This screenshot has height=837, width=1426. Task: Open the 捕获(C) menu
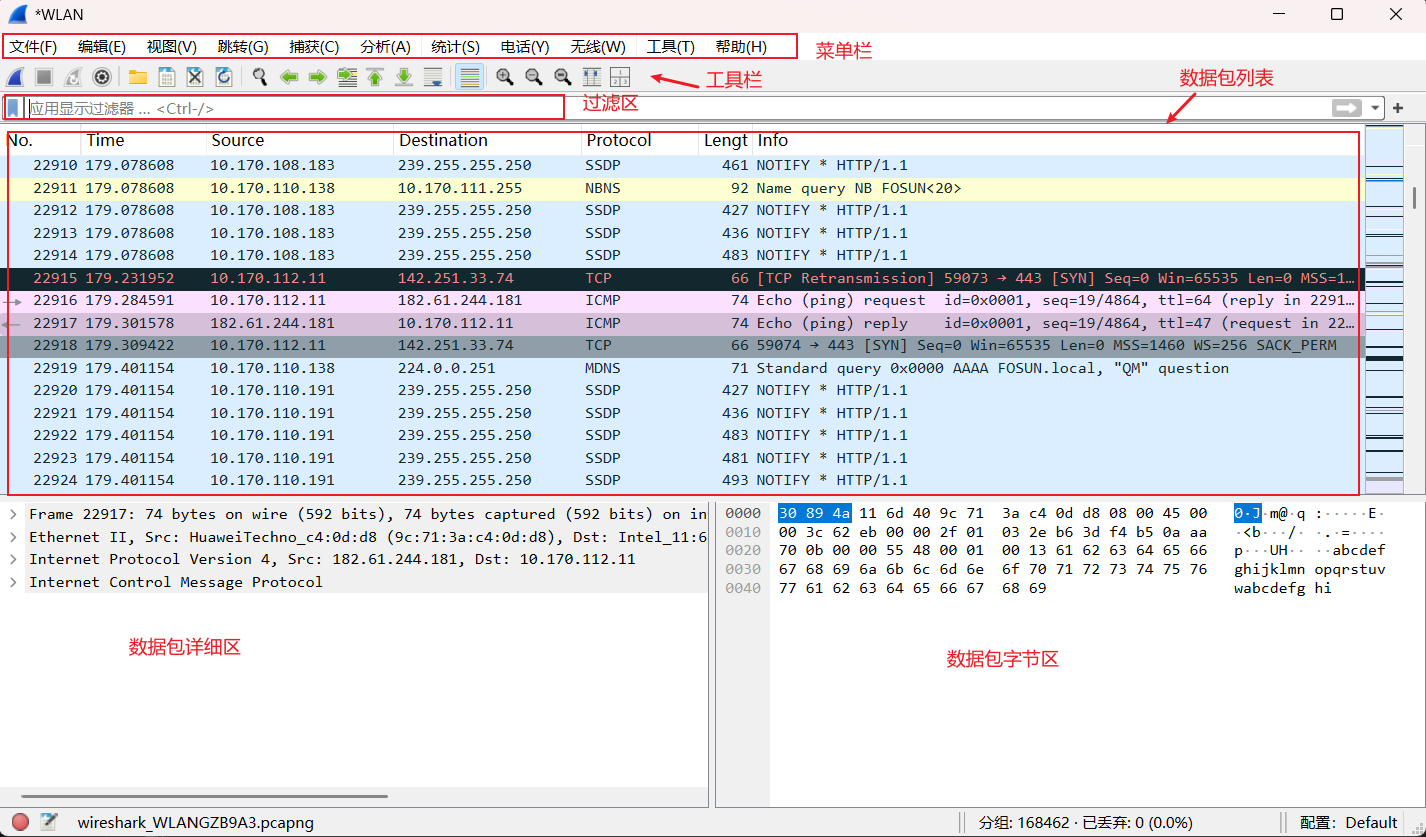click(314, 47)
